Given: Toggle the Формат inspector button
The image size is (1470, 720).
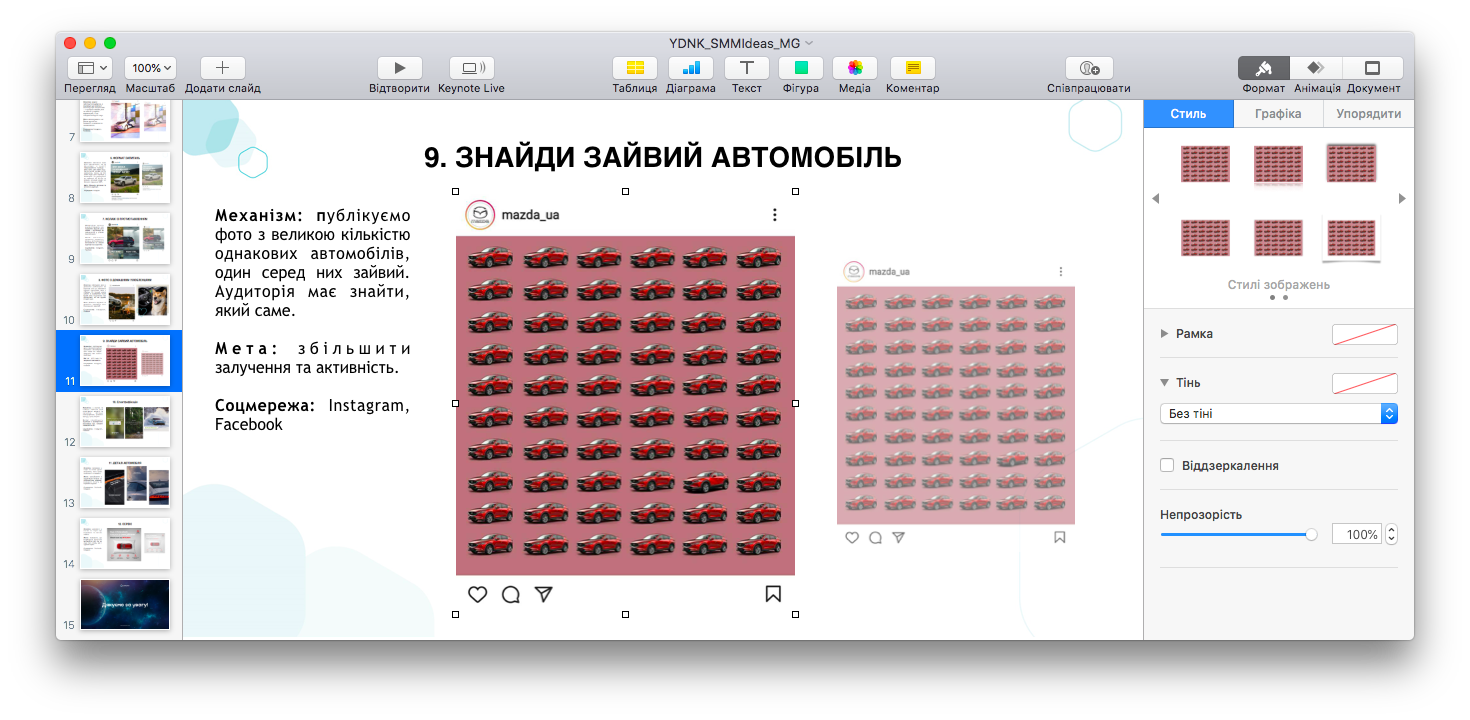Looking at the screenshot, I should [x=1264, y=68].
